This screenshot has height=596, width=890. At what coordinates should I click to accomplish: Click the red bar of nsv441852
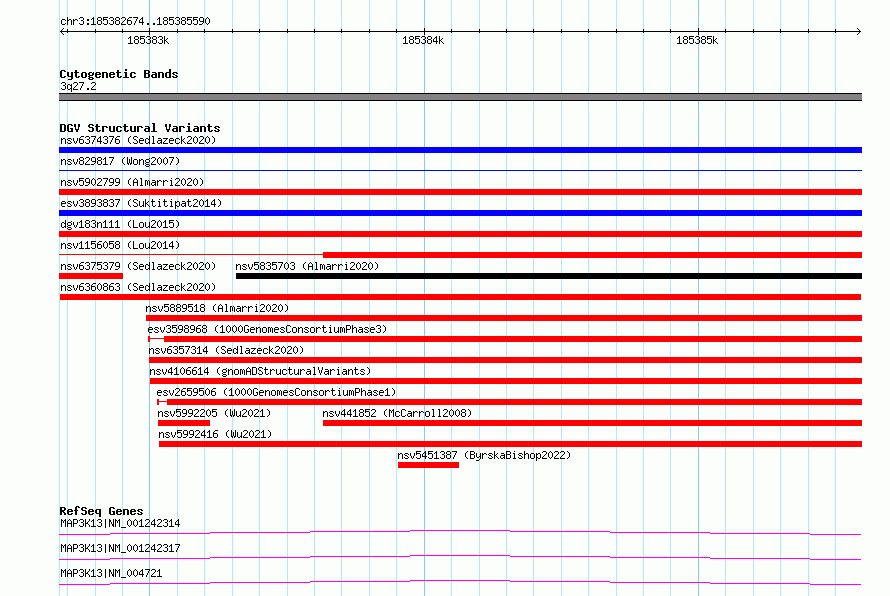(592, 423)
